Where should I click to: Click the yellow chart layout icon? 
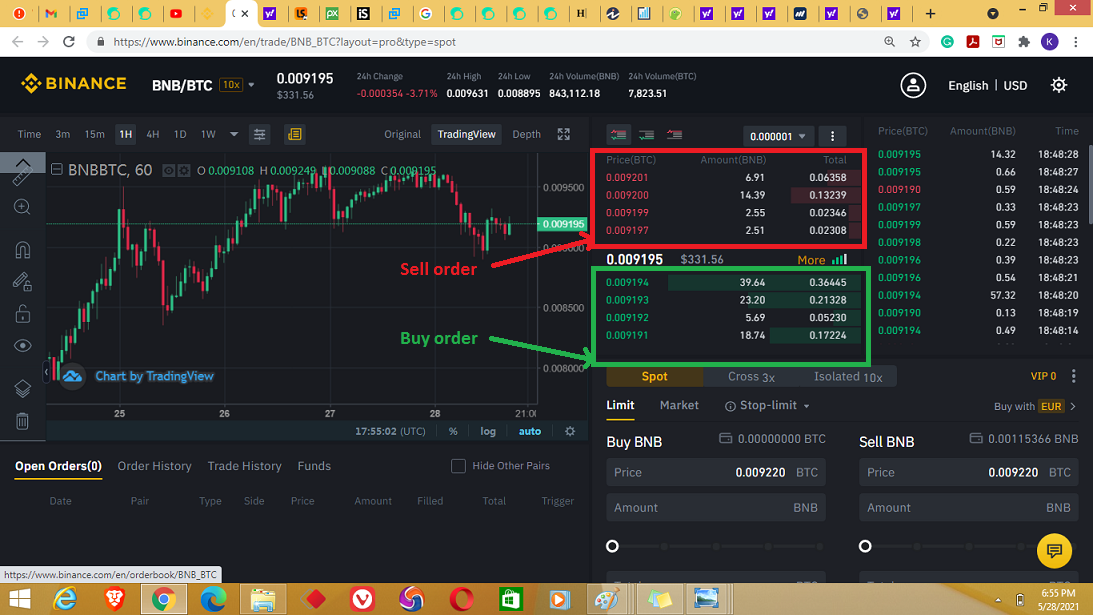(x=295, y=134)
